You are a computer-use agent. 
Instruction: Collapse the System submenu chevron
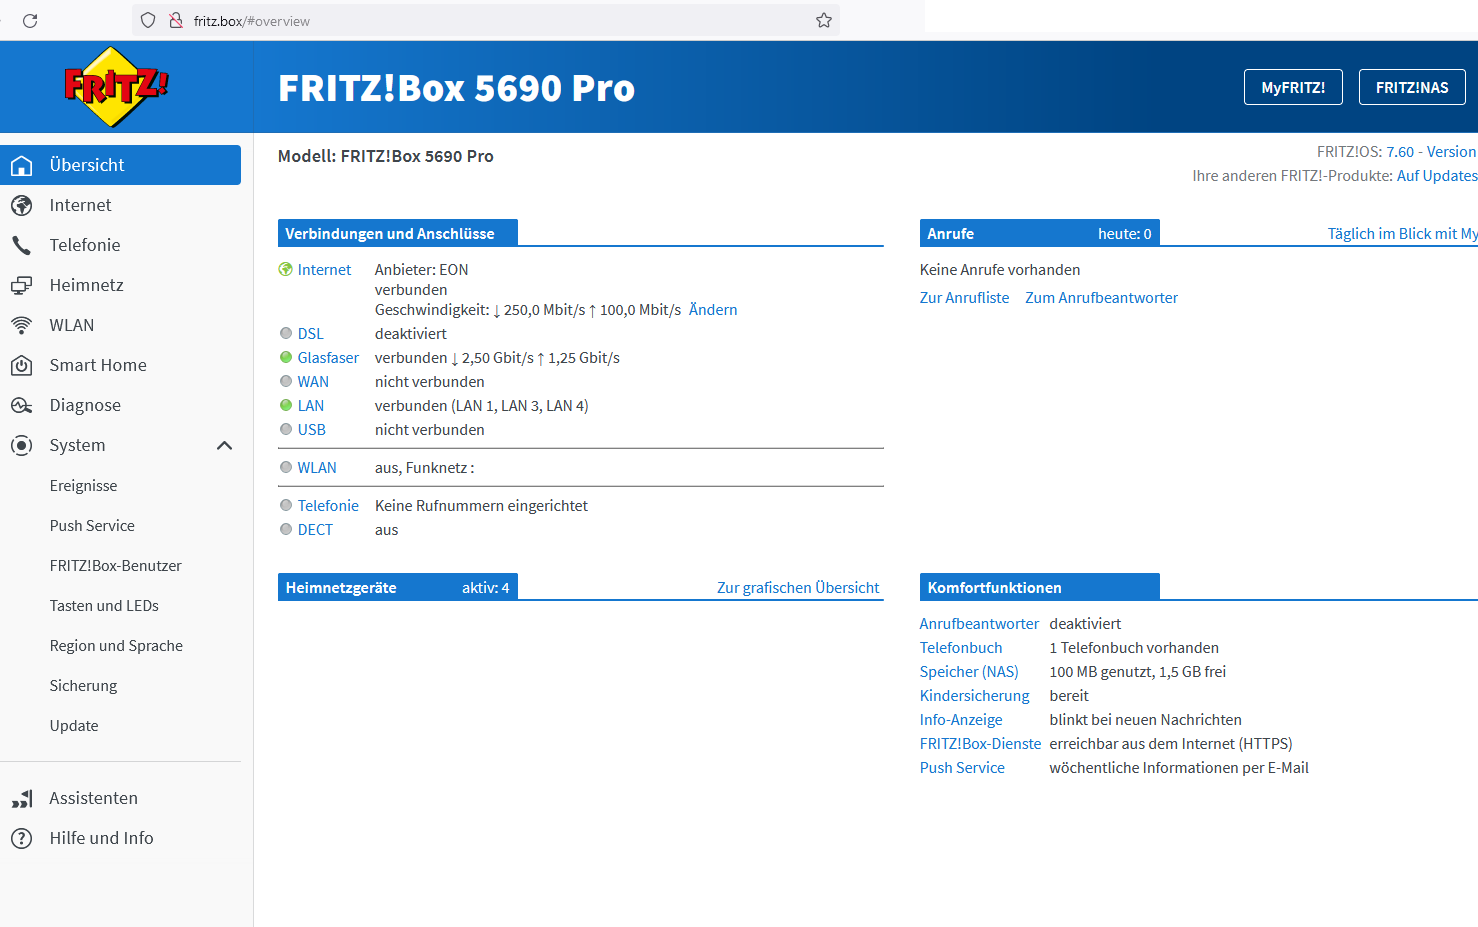tap(225, 445)
